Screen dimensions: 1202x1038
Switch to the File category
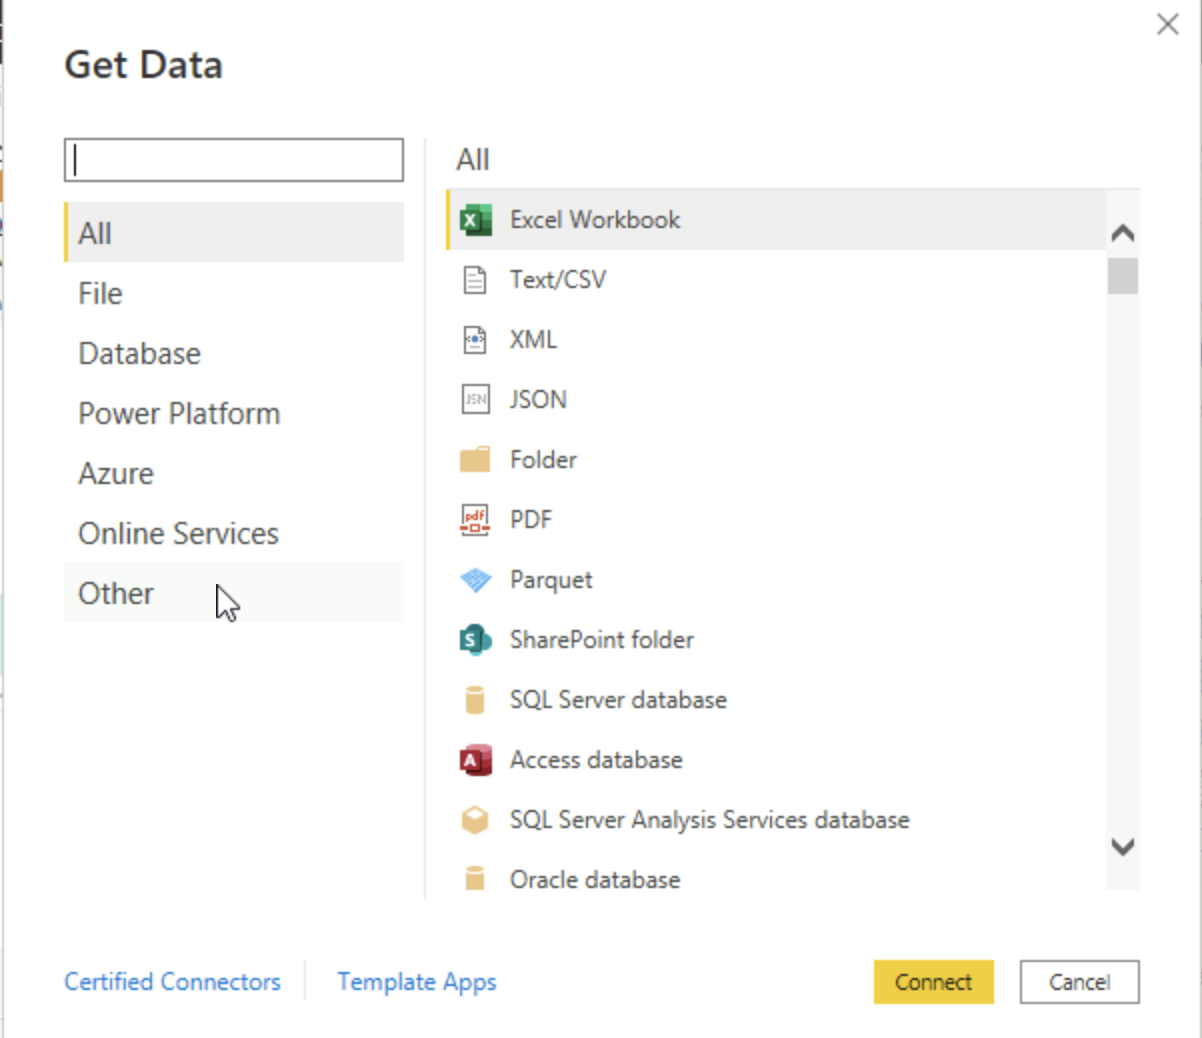tap(100, 294)
